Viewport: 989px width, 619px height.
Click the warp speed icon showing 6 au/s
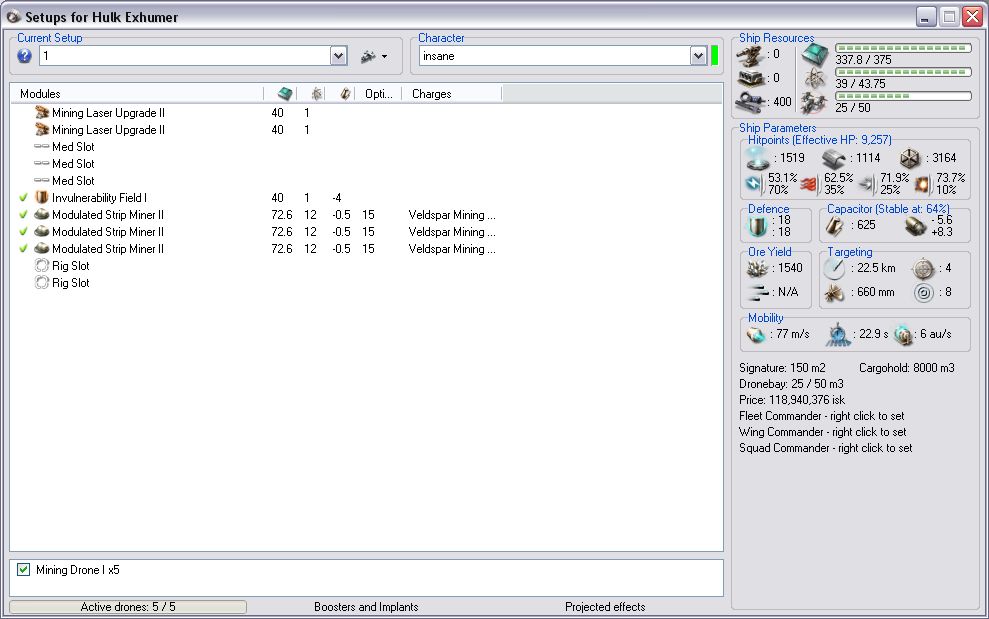pos(903,335)
